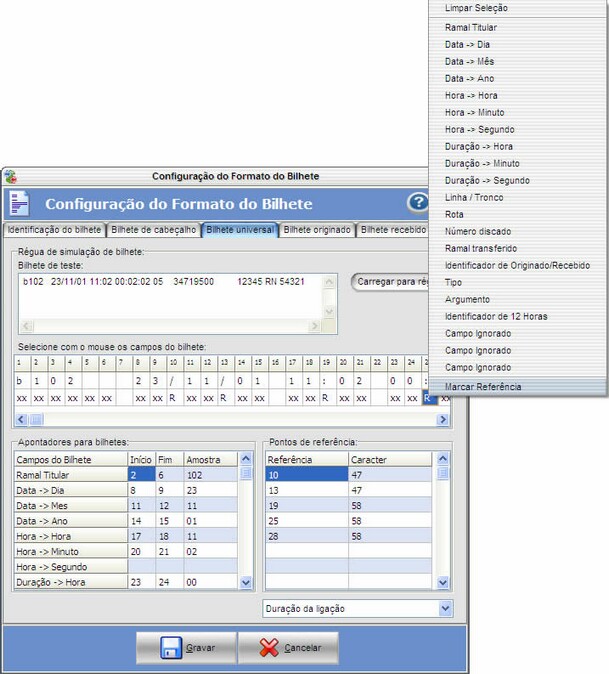
Task: Click the Referência column header
Action: (x=307, y=460)
